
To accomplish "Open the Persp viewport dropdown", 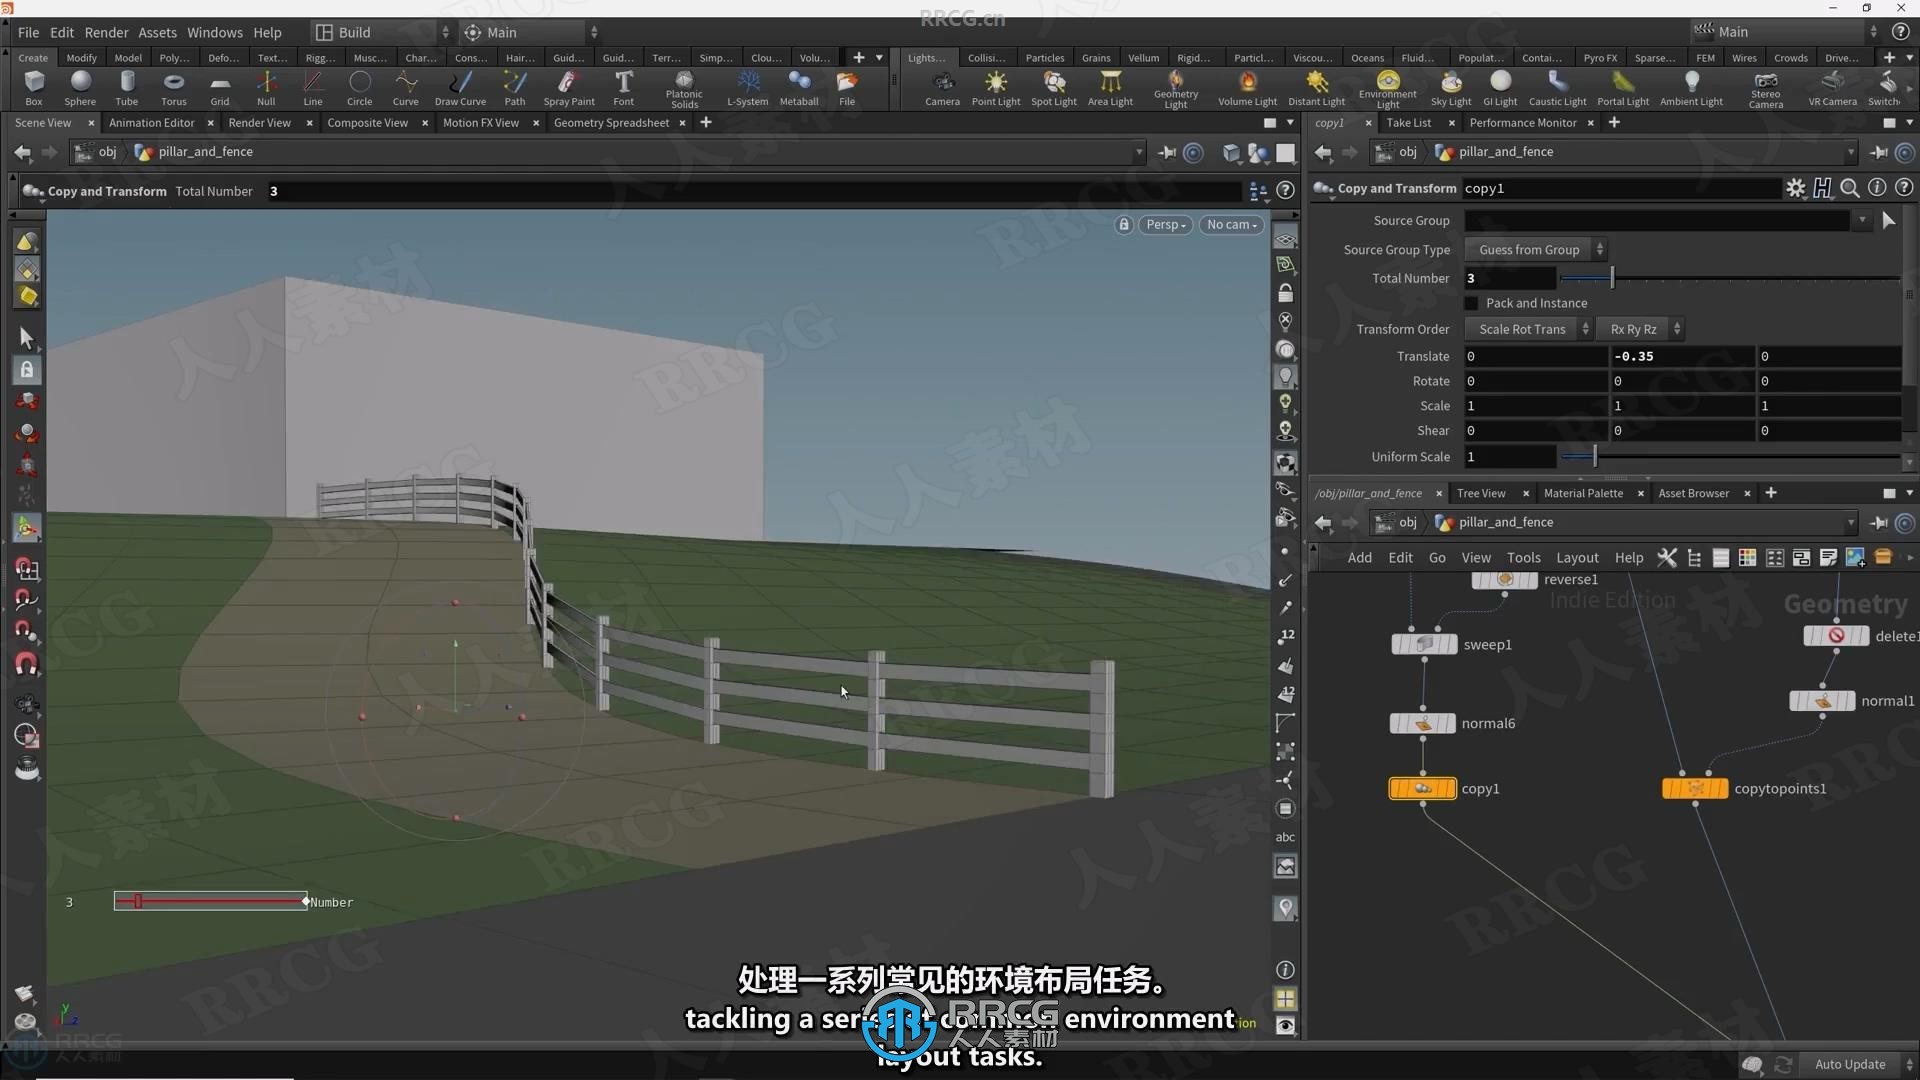I will [1166, 225].
